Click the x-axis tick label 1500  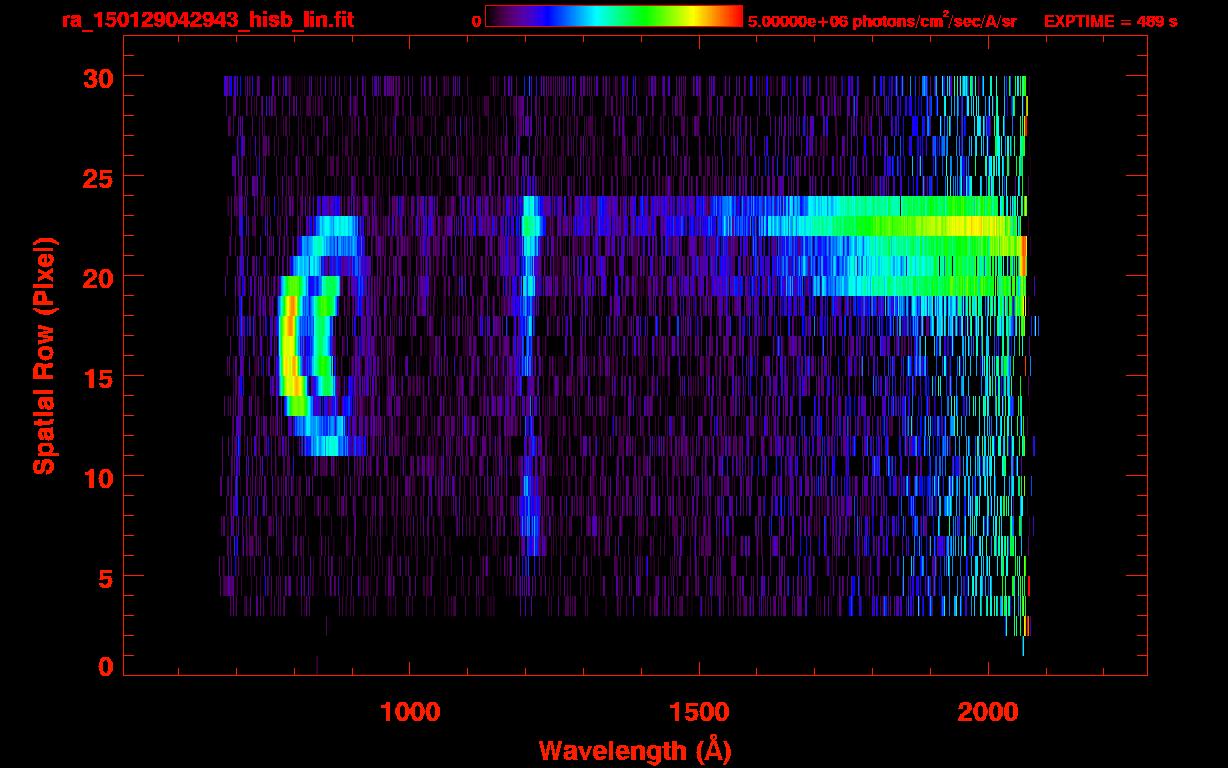point(699,712)
